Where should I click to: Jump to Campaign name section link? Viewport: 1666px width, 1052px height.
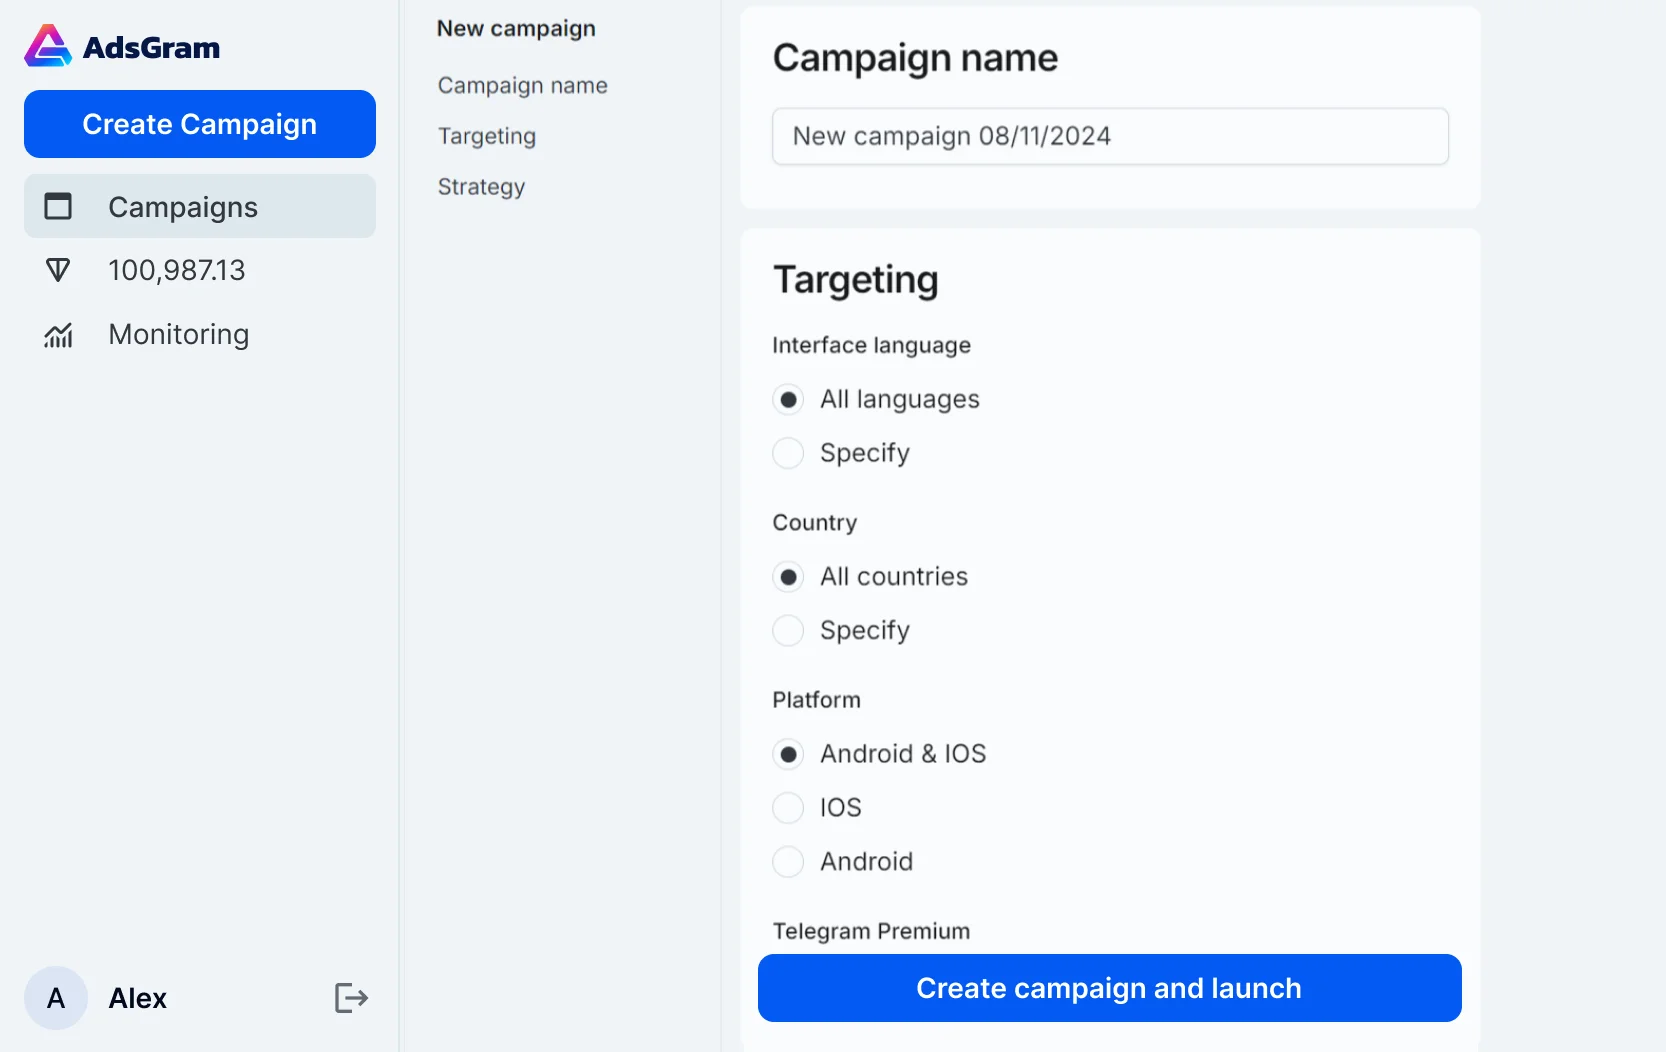point(522,86)
